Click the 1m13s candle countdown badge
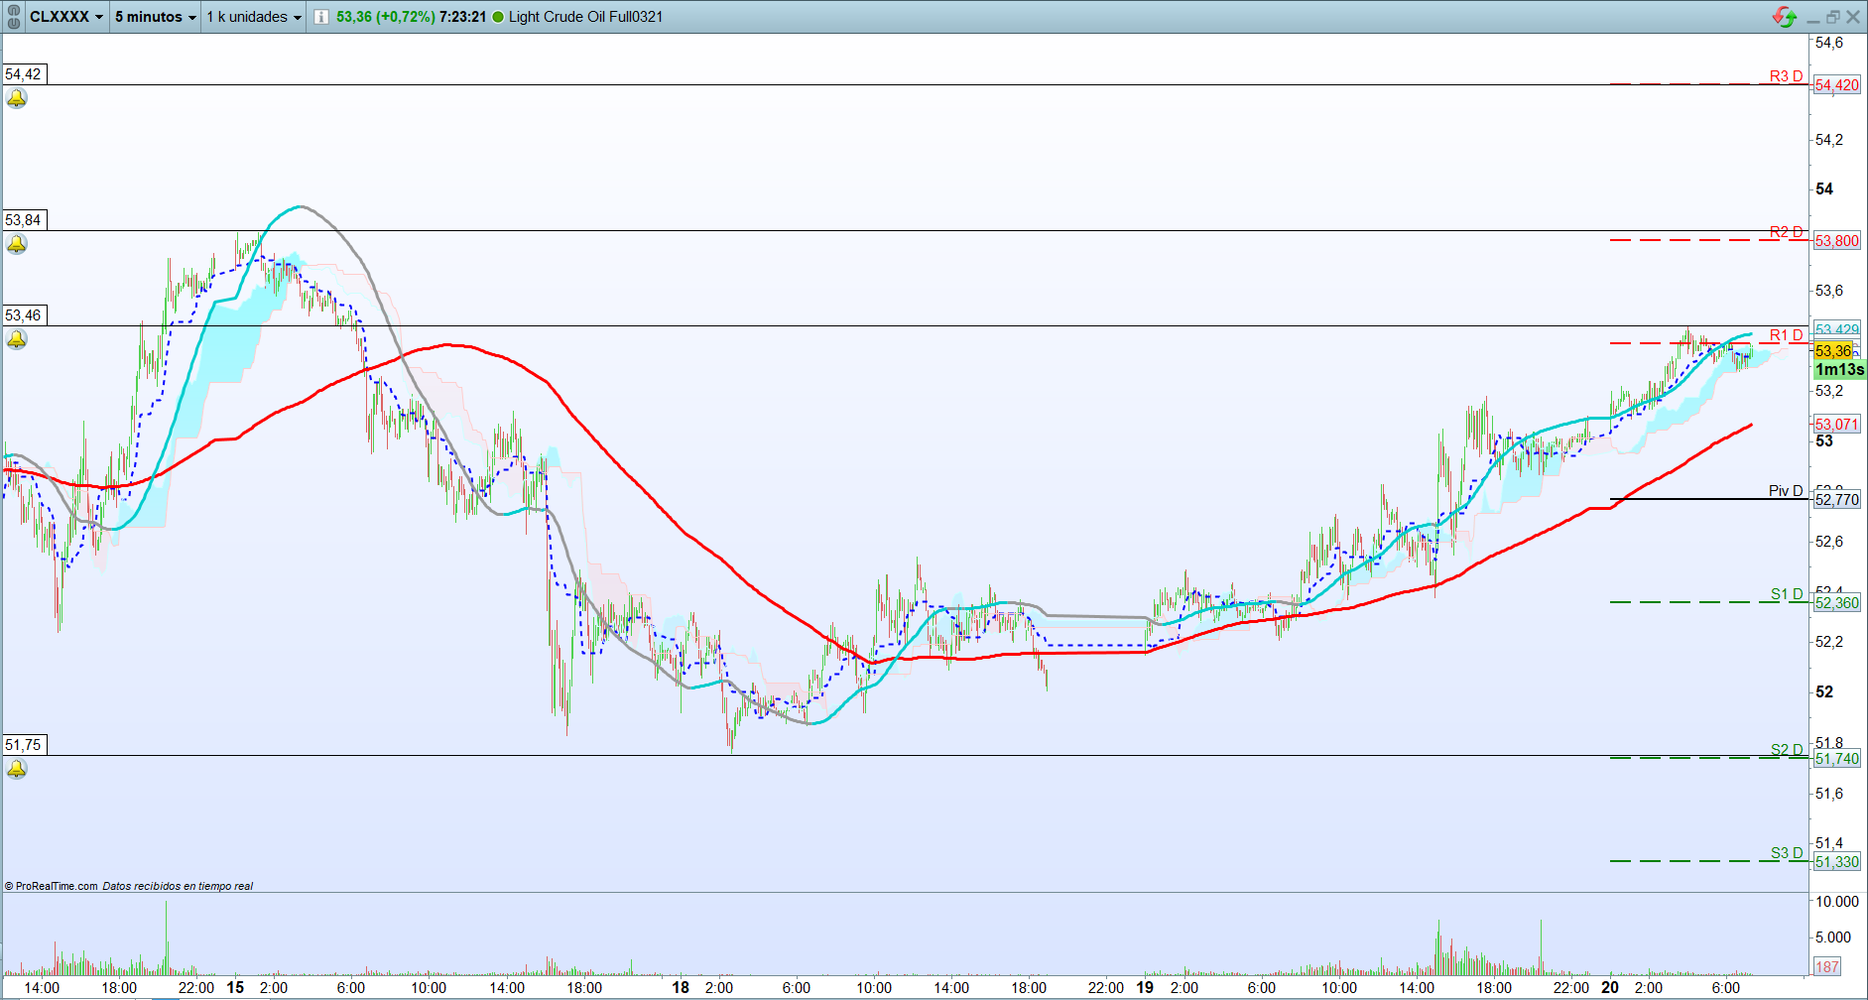 point(1839,370)
